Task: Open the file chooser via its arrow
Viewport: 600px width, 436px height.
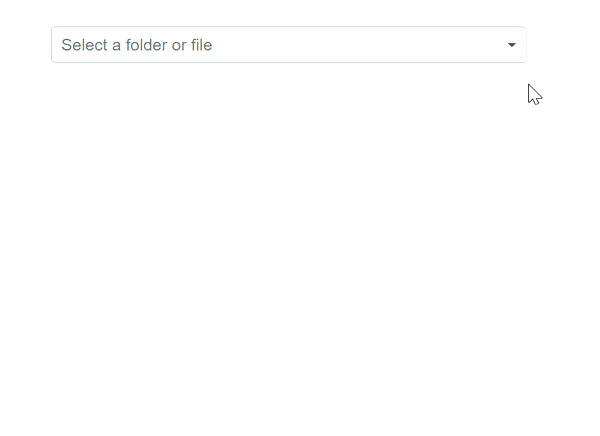Action: (512, 45)
